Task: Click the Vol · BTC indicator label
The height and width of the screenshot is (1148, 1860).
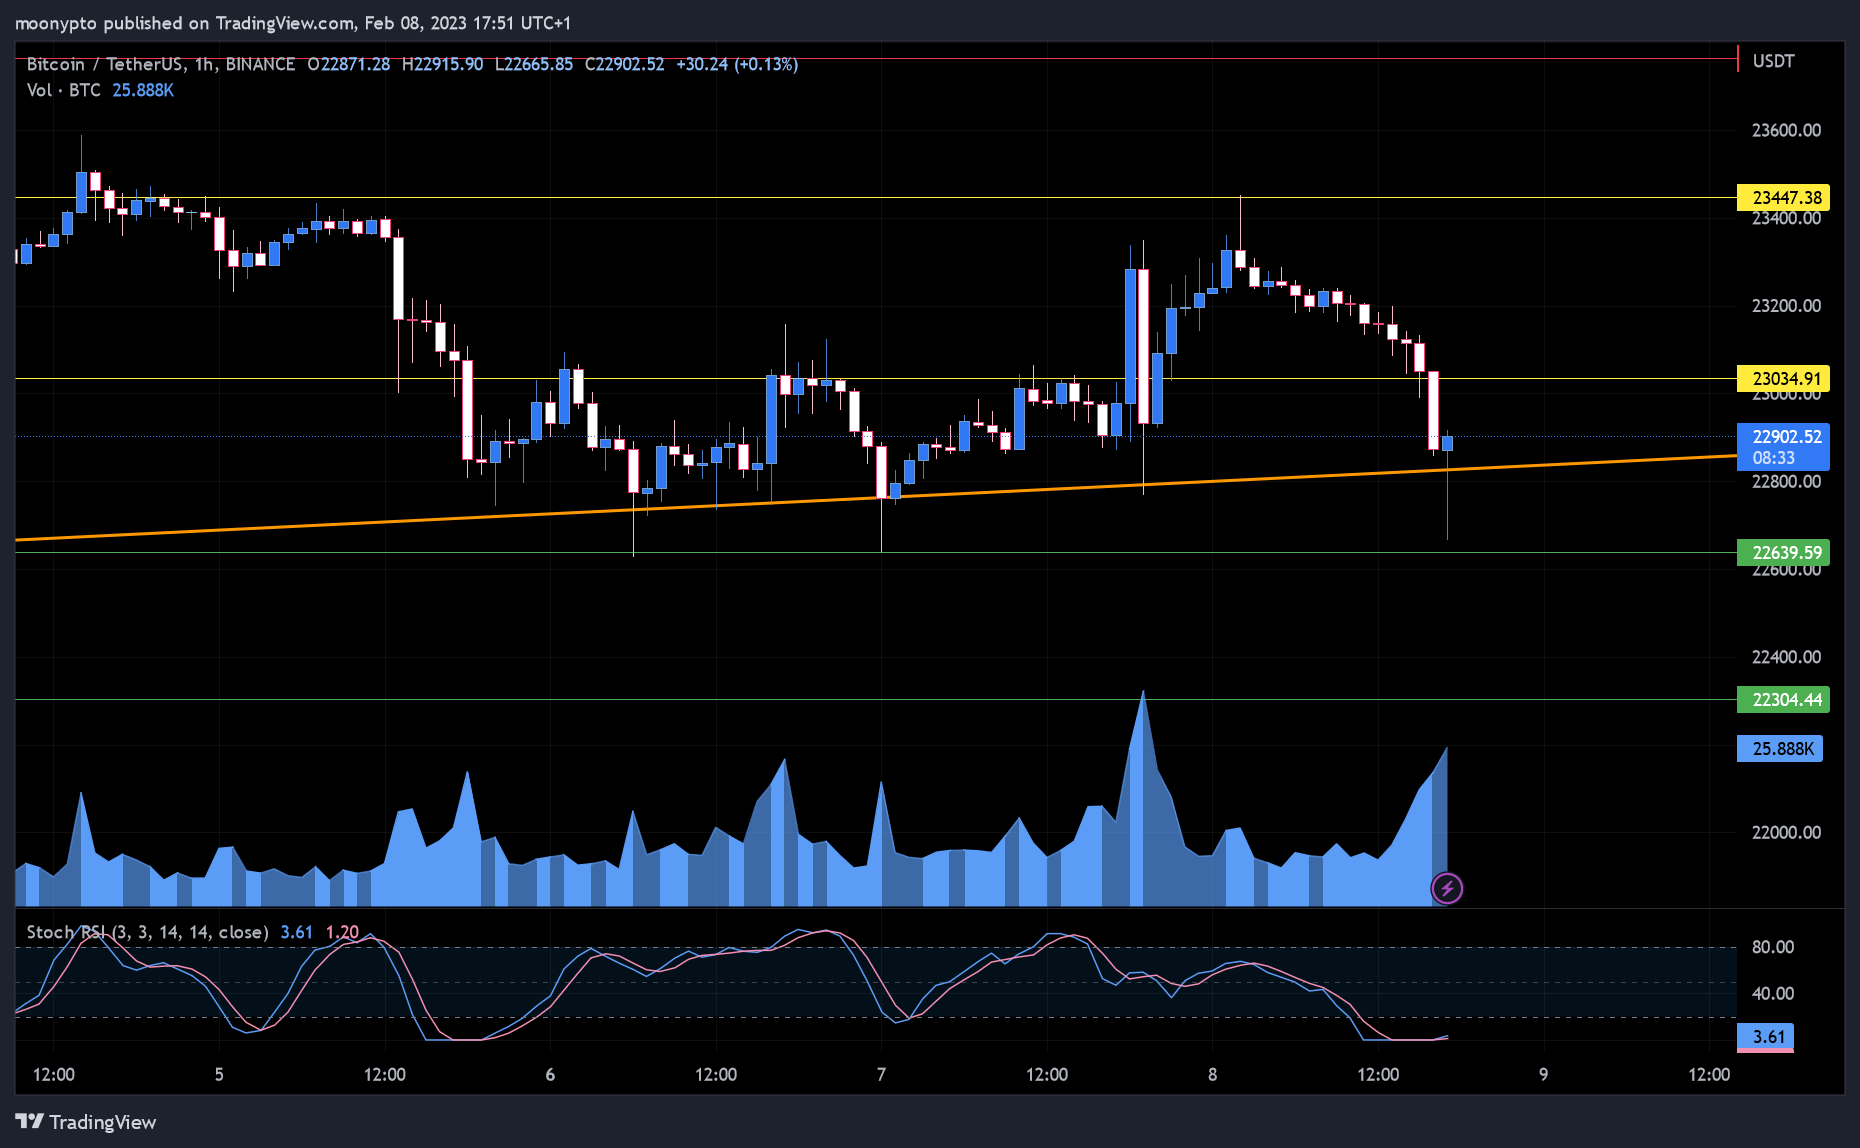Action: coord(63,90)
